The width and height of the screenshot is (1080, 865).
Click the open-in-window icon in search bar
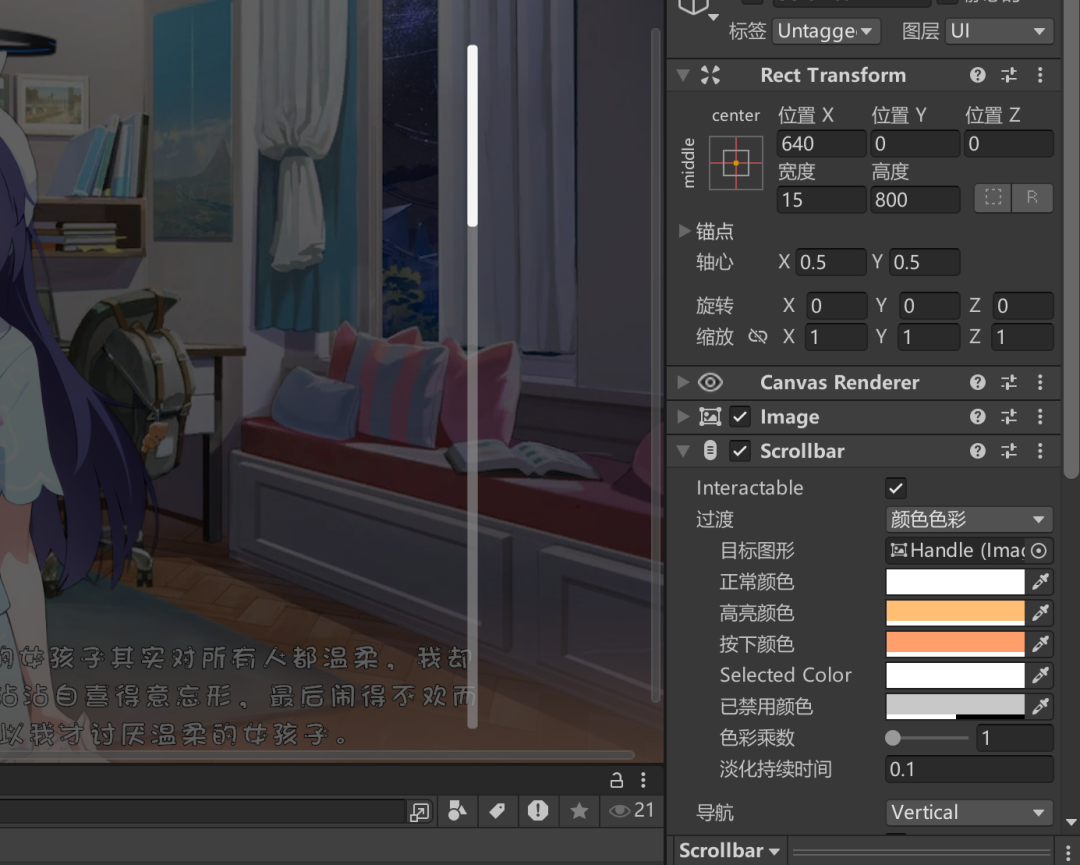click(x=419, y=812)
